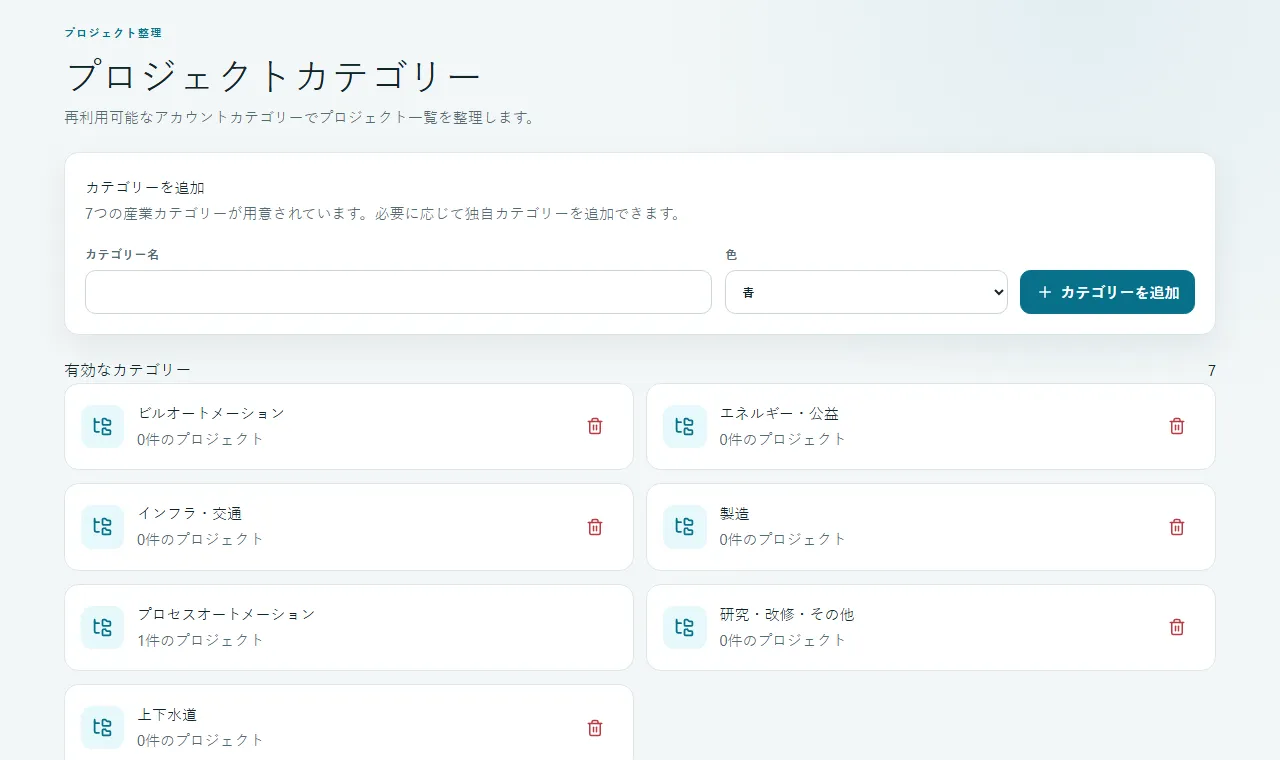Delete the 上下水道 category

pos(595,728)
